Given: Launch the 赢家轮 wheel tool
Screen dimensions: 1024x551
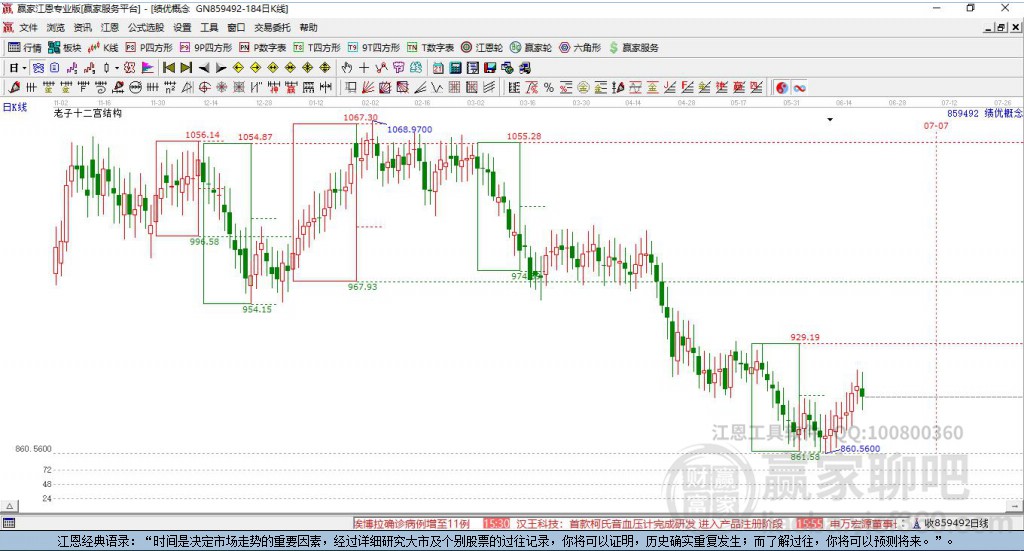Looking at the screenshot, I should pyautogui.click(x=531, y=48).
